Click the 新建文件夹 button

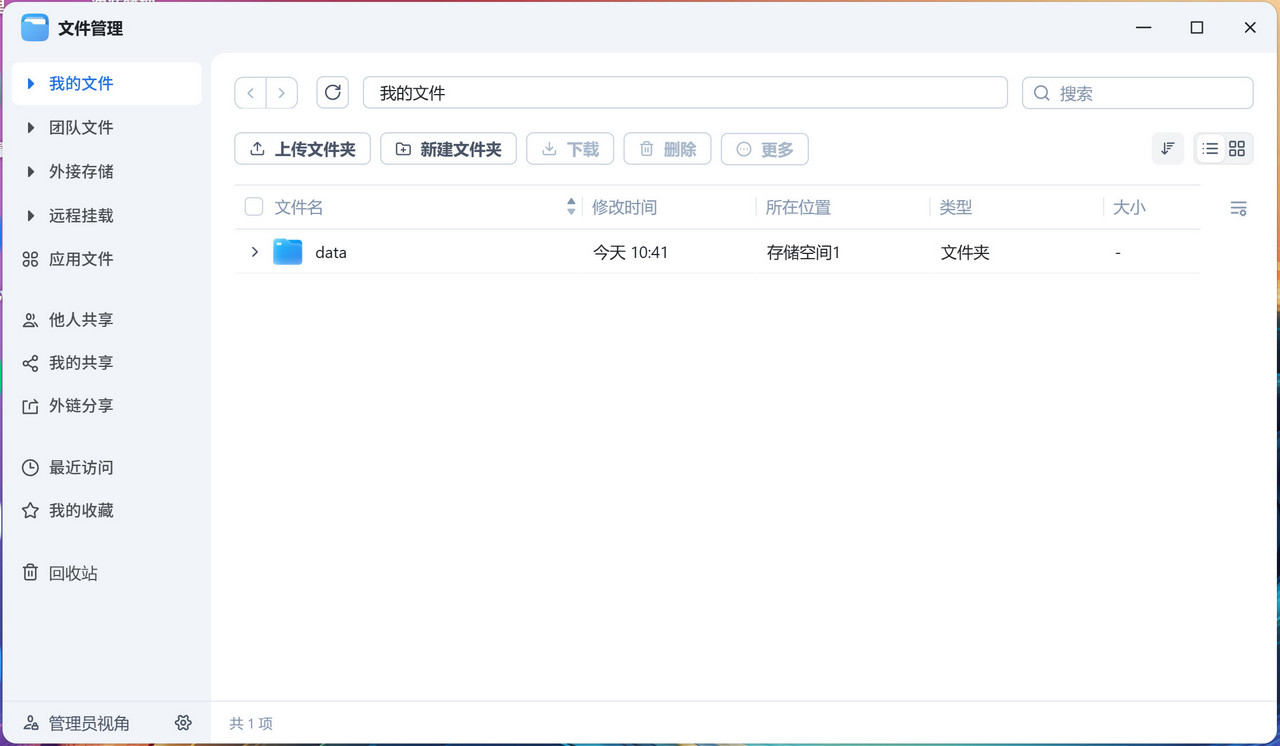point(448,149)
